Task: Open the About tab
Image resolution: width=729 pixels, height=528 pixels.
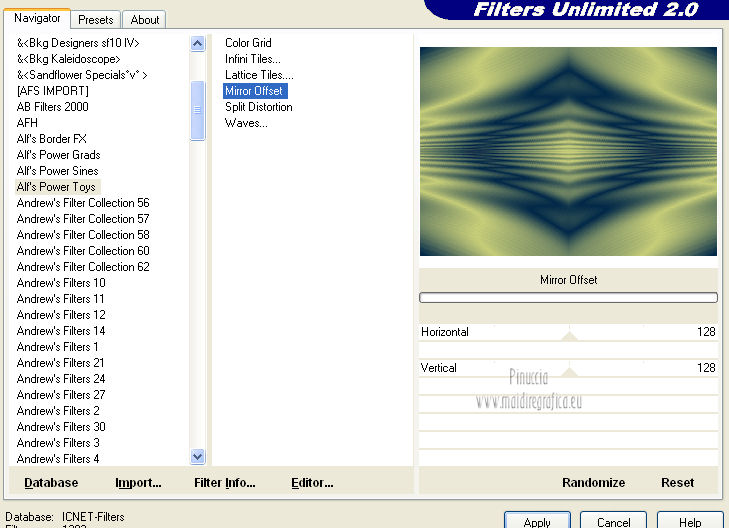Action: (x=145, y=20)
